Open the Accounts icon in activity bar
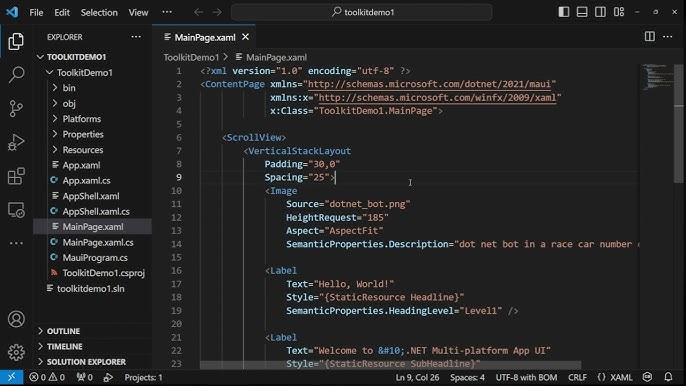The height and width of the screenshot is (386, 686). [x=16, y=319]
